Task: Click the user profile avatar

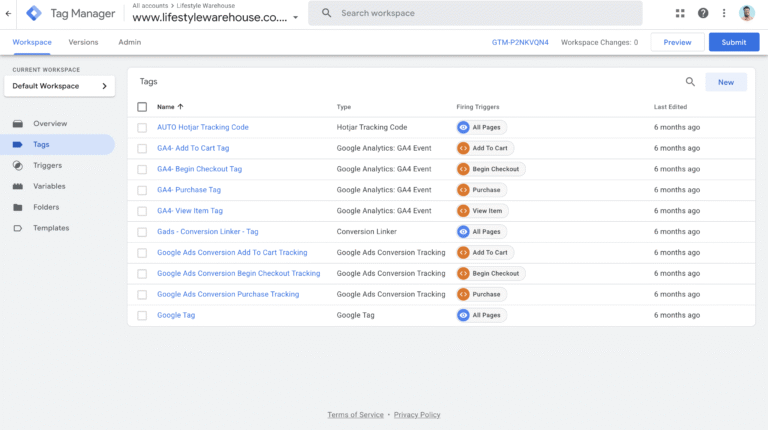Action: coord(748,13)
